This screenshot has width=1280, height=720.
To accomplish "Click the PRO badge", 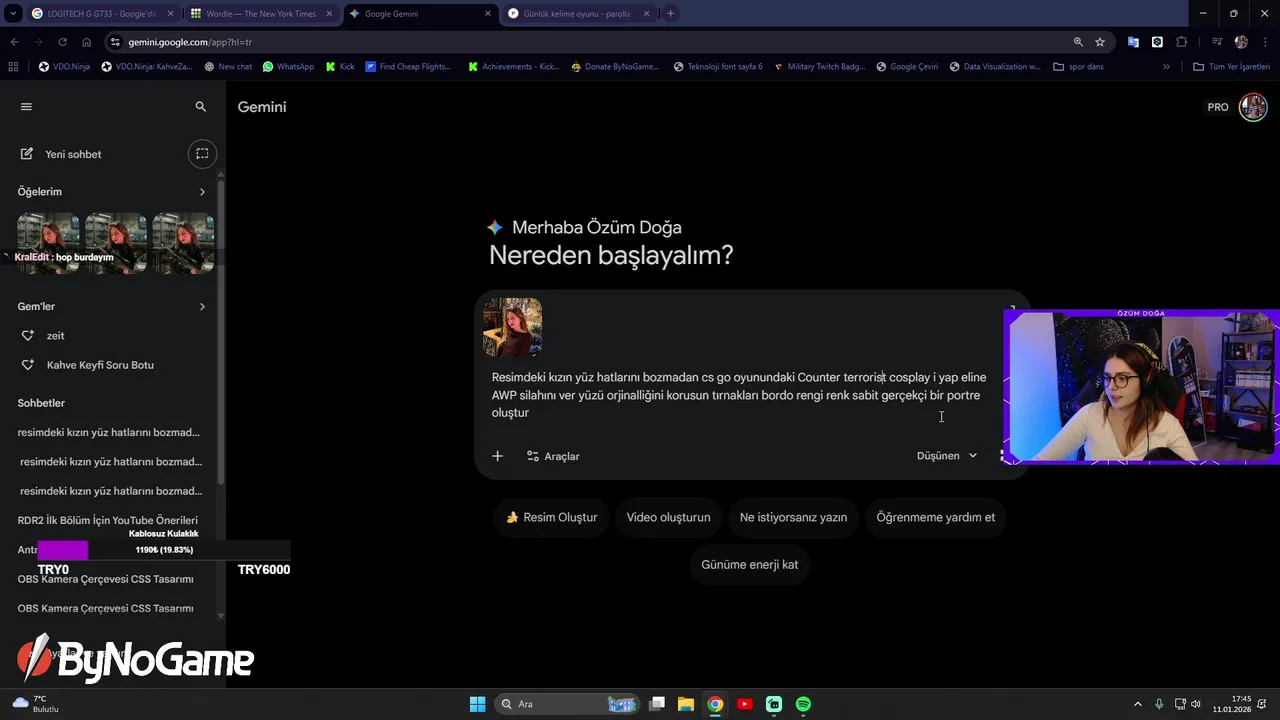I will (x=1218, y=107).
